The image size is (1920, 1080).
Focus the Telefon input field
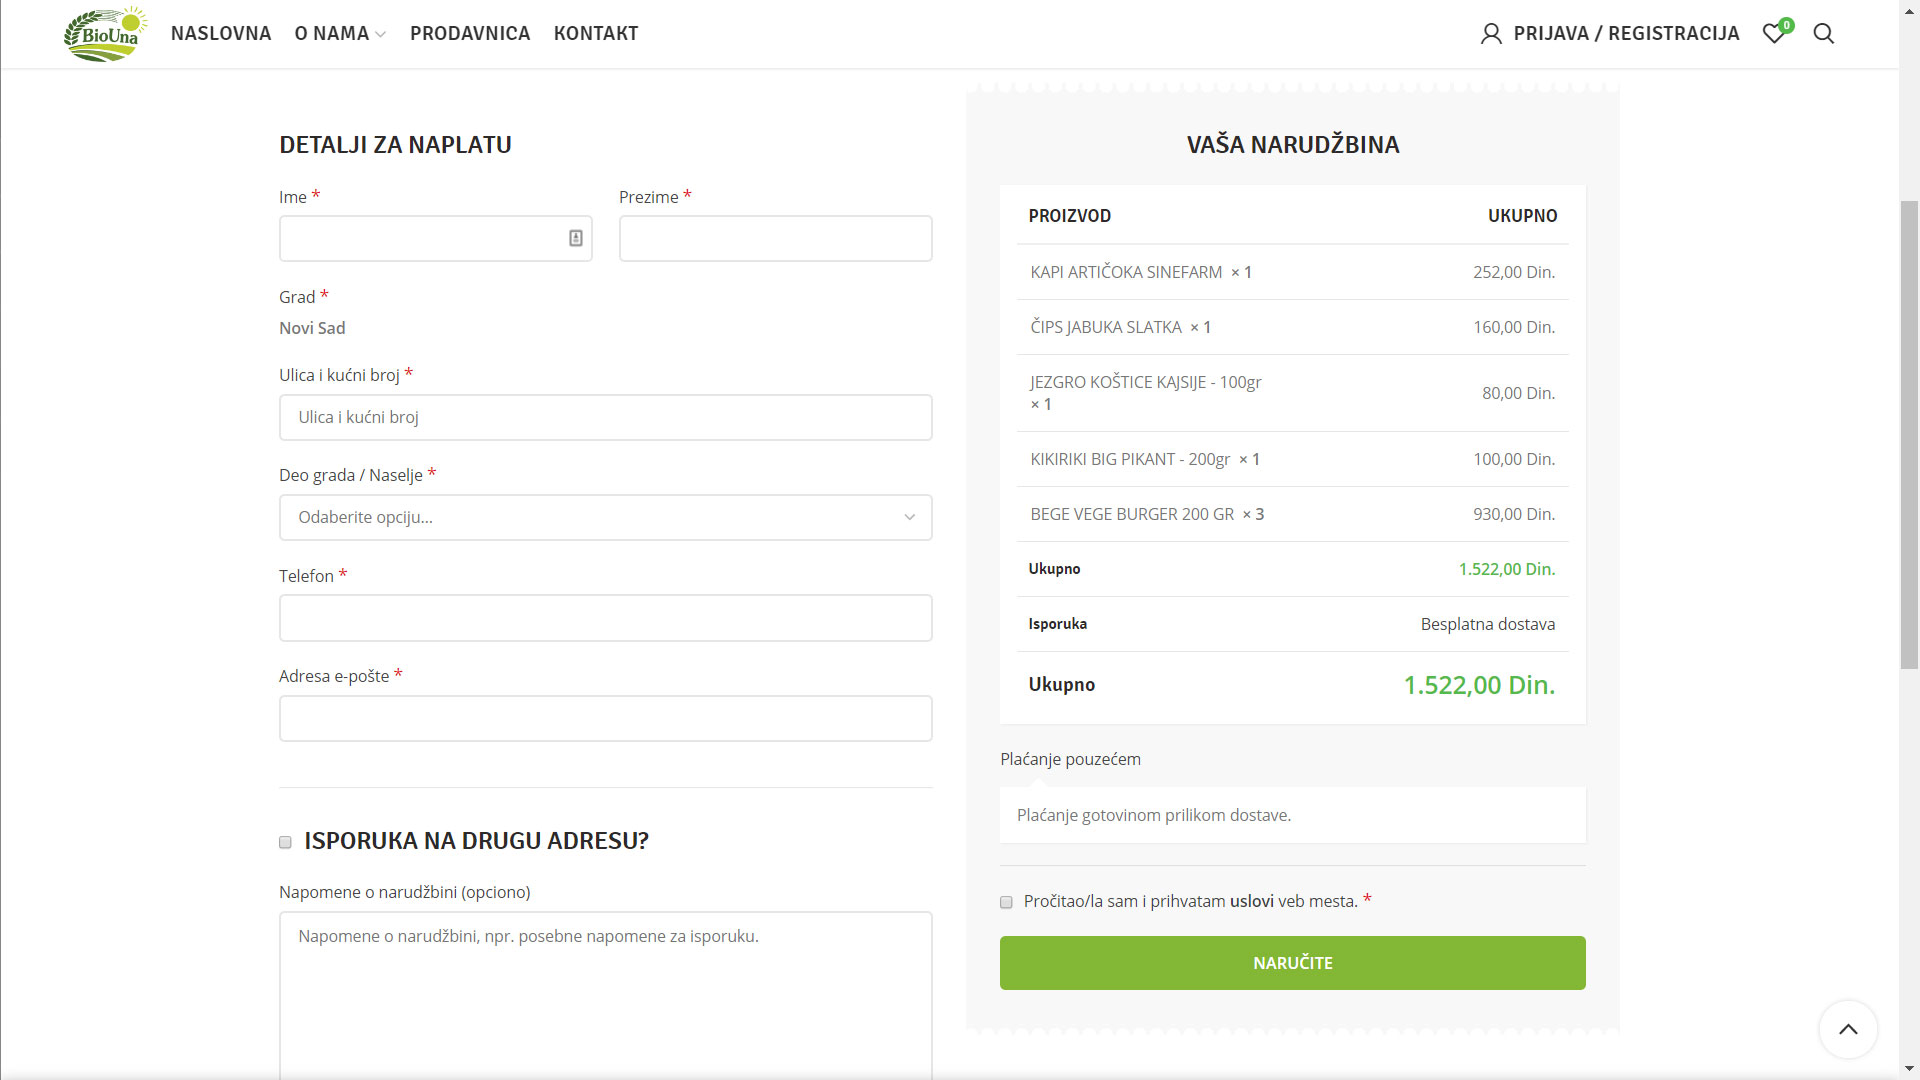pos(605,618)
